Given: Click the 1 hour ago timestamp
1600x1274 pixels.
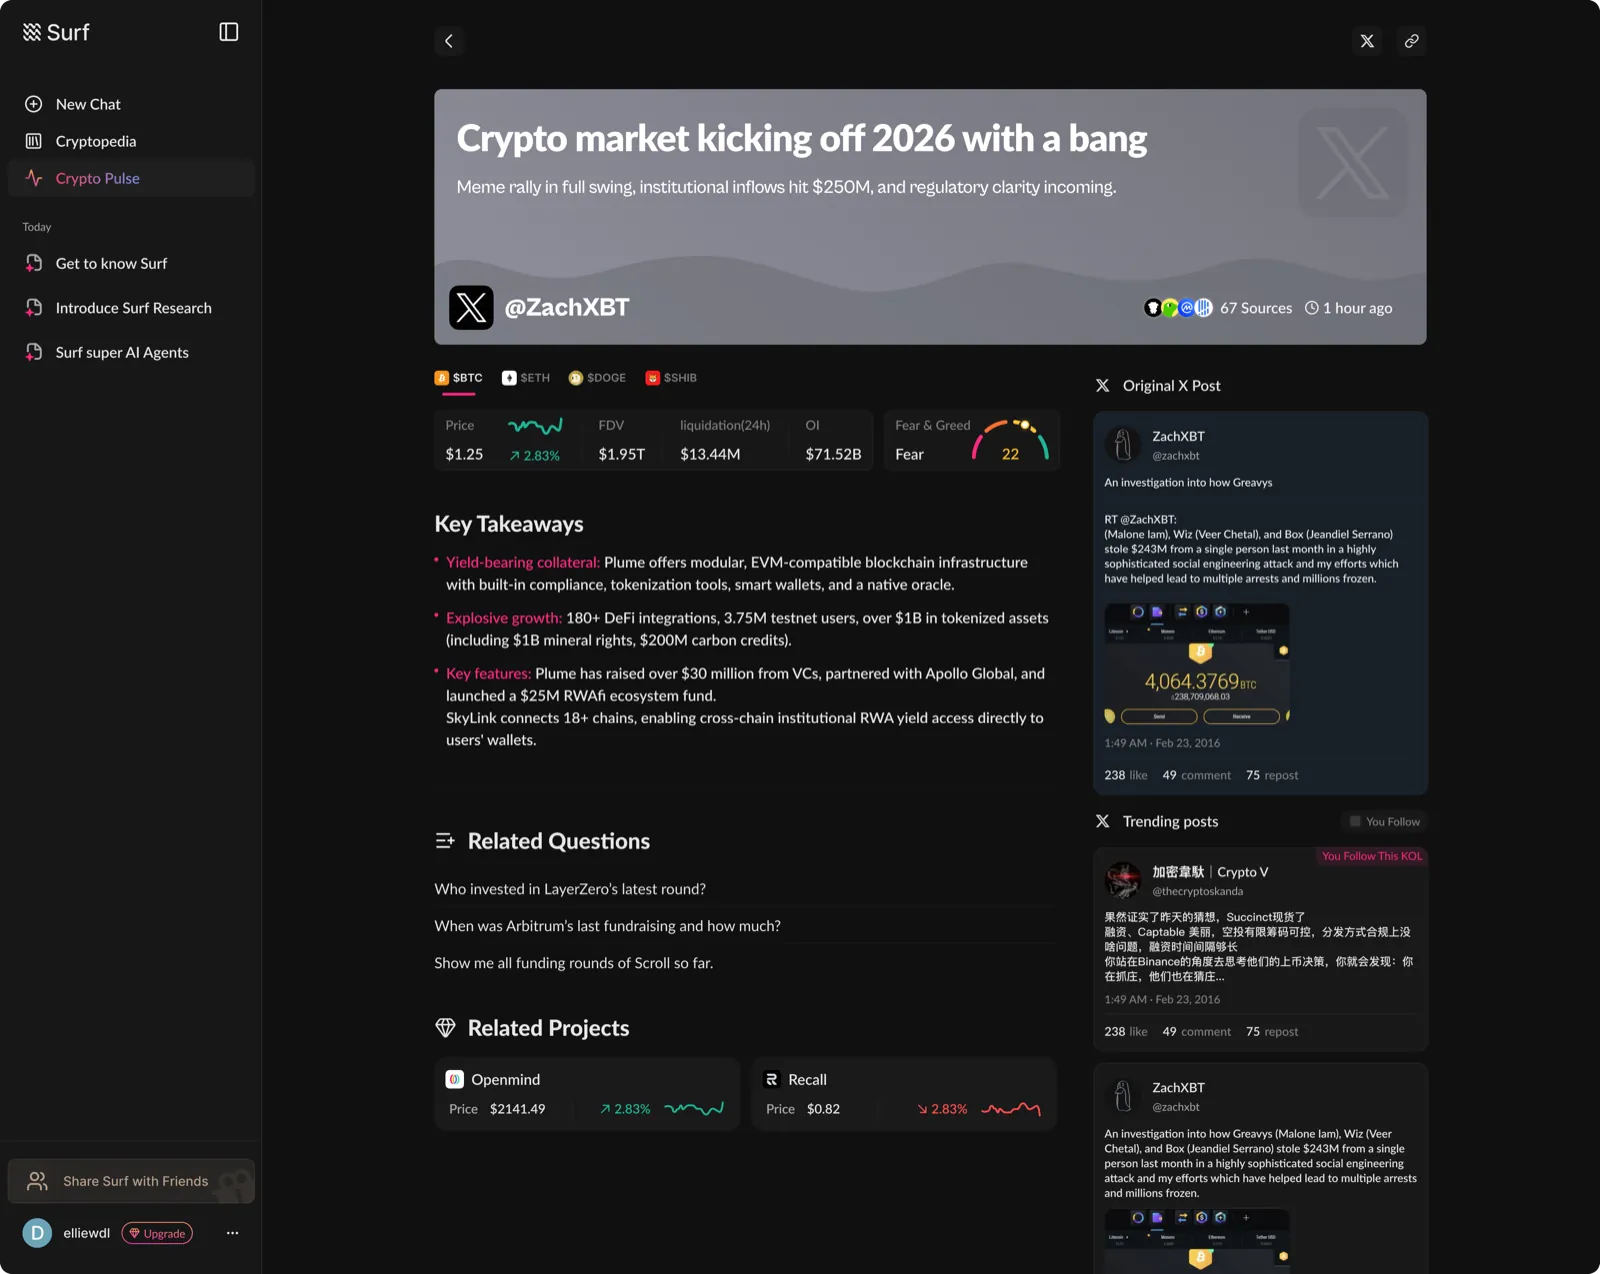Looking at the screenshot, I should tap(1348, 308).
